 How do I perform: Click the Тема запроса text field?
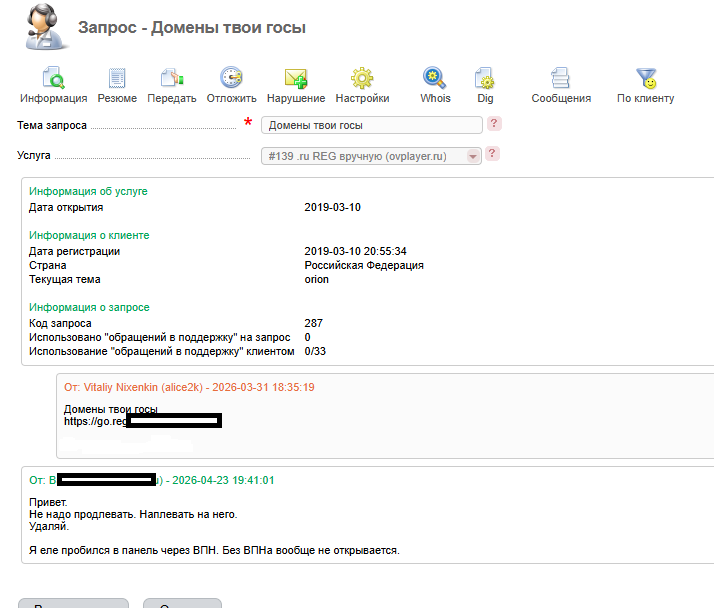coord(371,125)
